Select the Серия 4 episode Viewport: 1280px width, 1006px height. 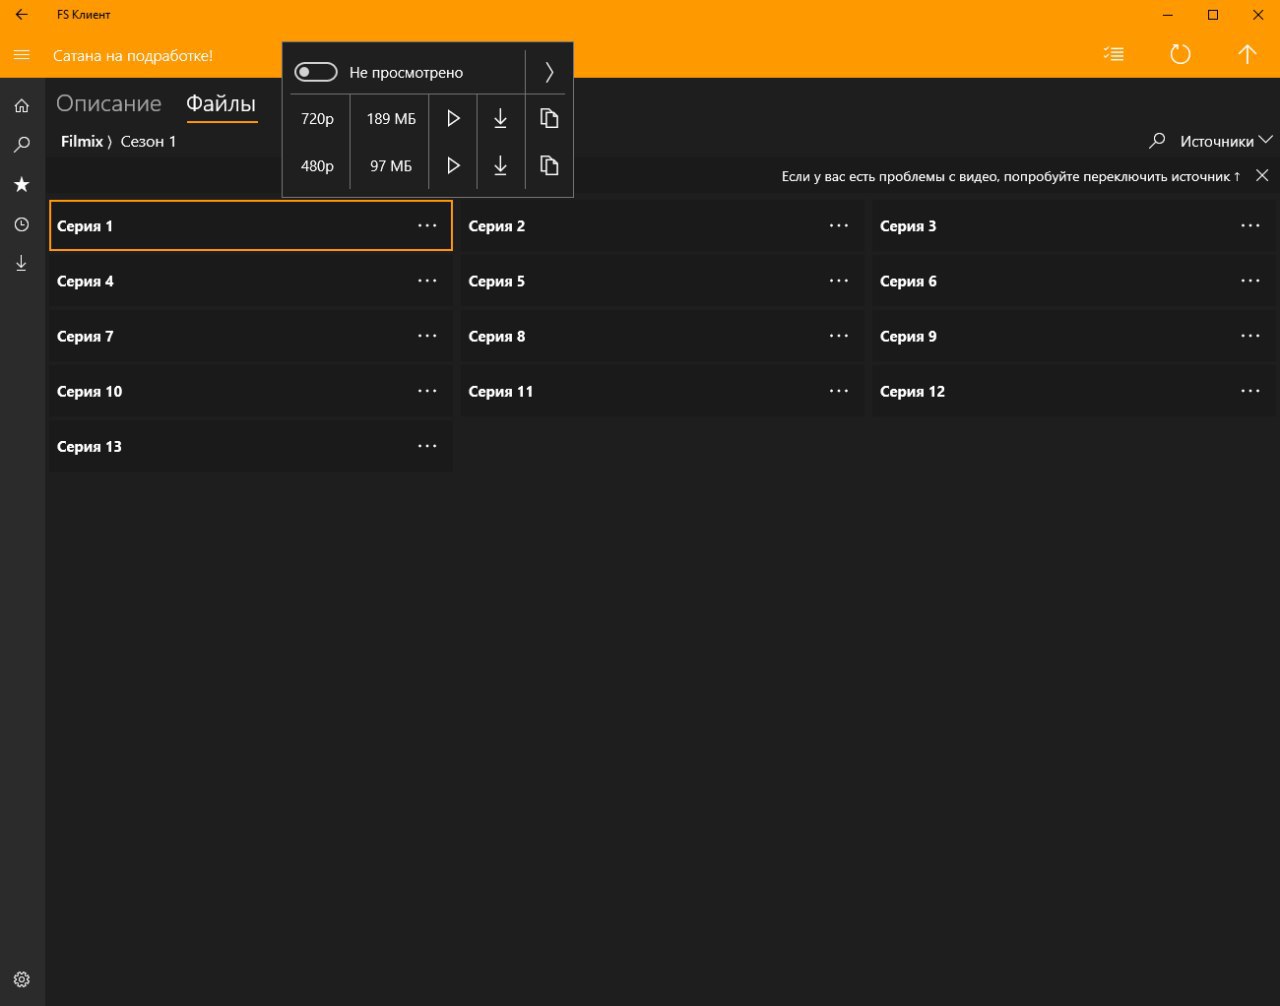251,280
